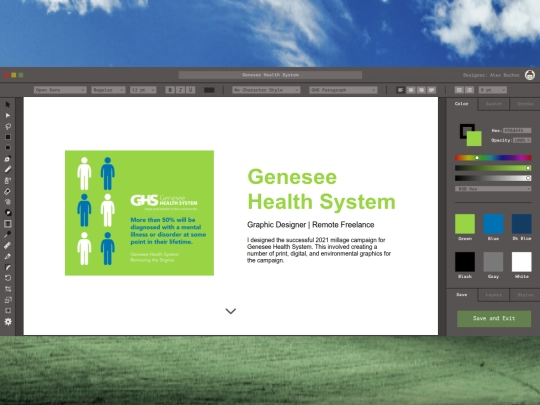Click the spiral tool icon
540x405 pixels.
pyautogui.click(x=8, y=202)
